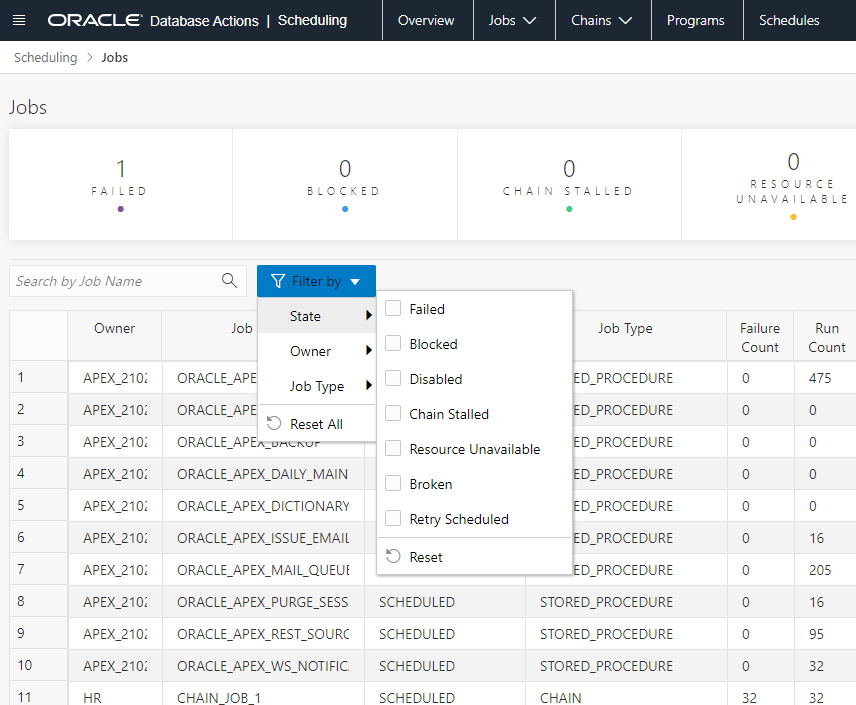Click the green dot under Chain Stalled
Screen dimensions: 856x705
click(x=569, y=209)
